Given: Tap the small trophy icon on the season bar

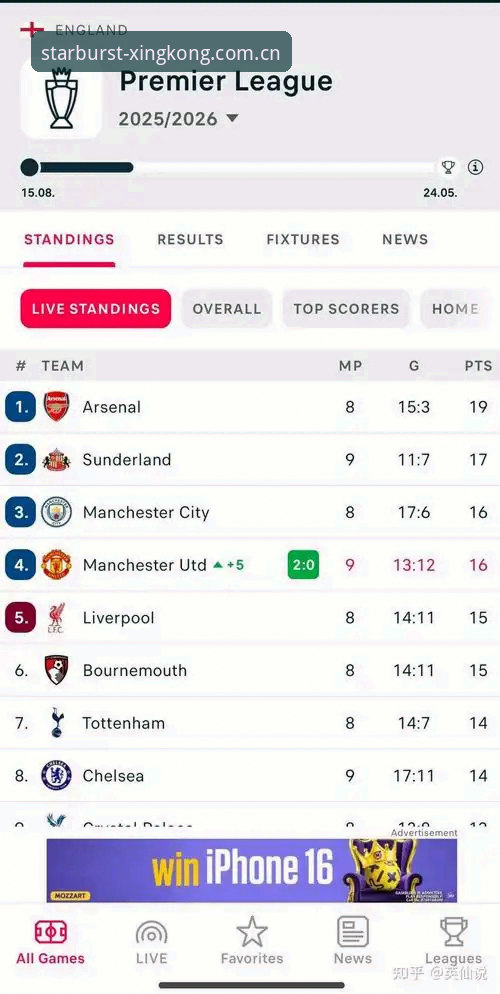Looking at the screenshot, I should 448,167.
